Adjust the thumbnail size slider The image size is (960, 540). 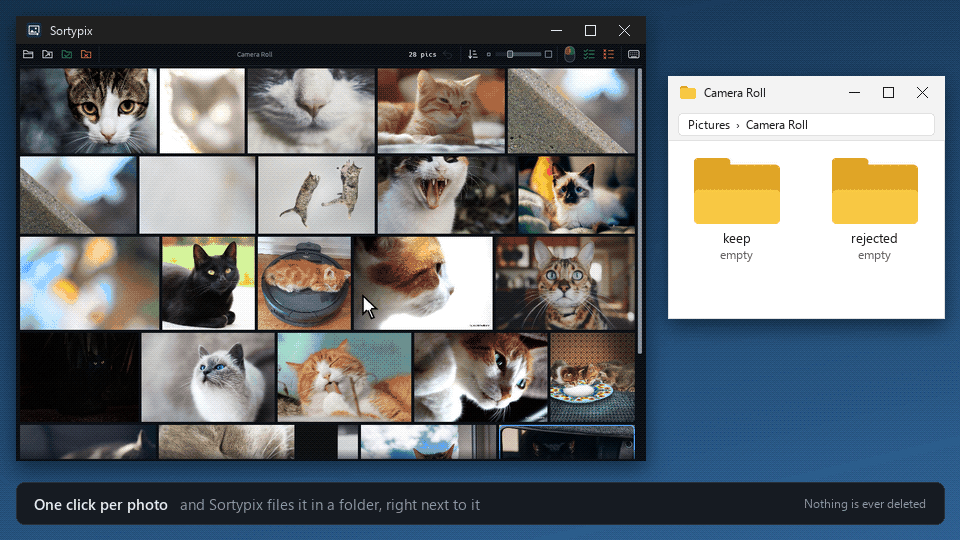click(518, 54)
